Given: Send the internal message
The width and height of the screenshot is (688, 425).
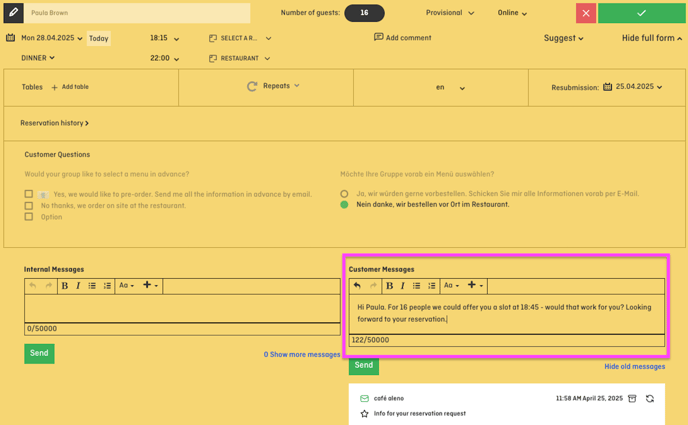Looking at the screenshot, I should [39, 354].
